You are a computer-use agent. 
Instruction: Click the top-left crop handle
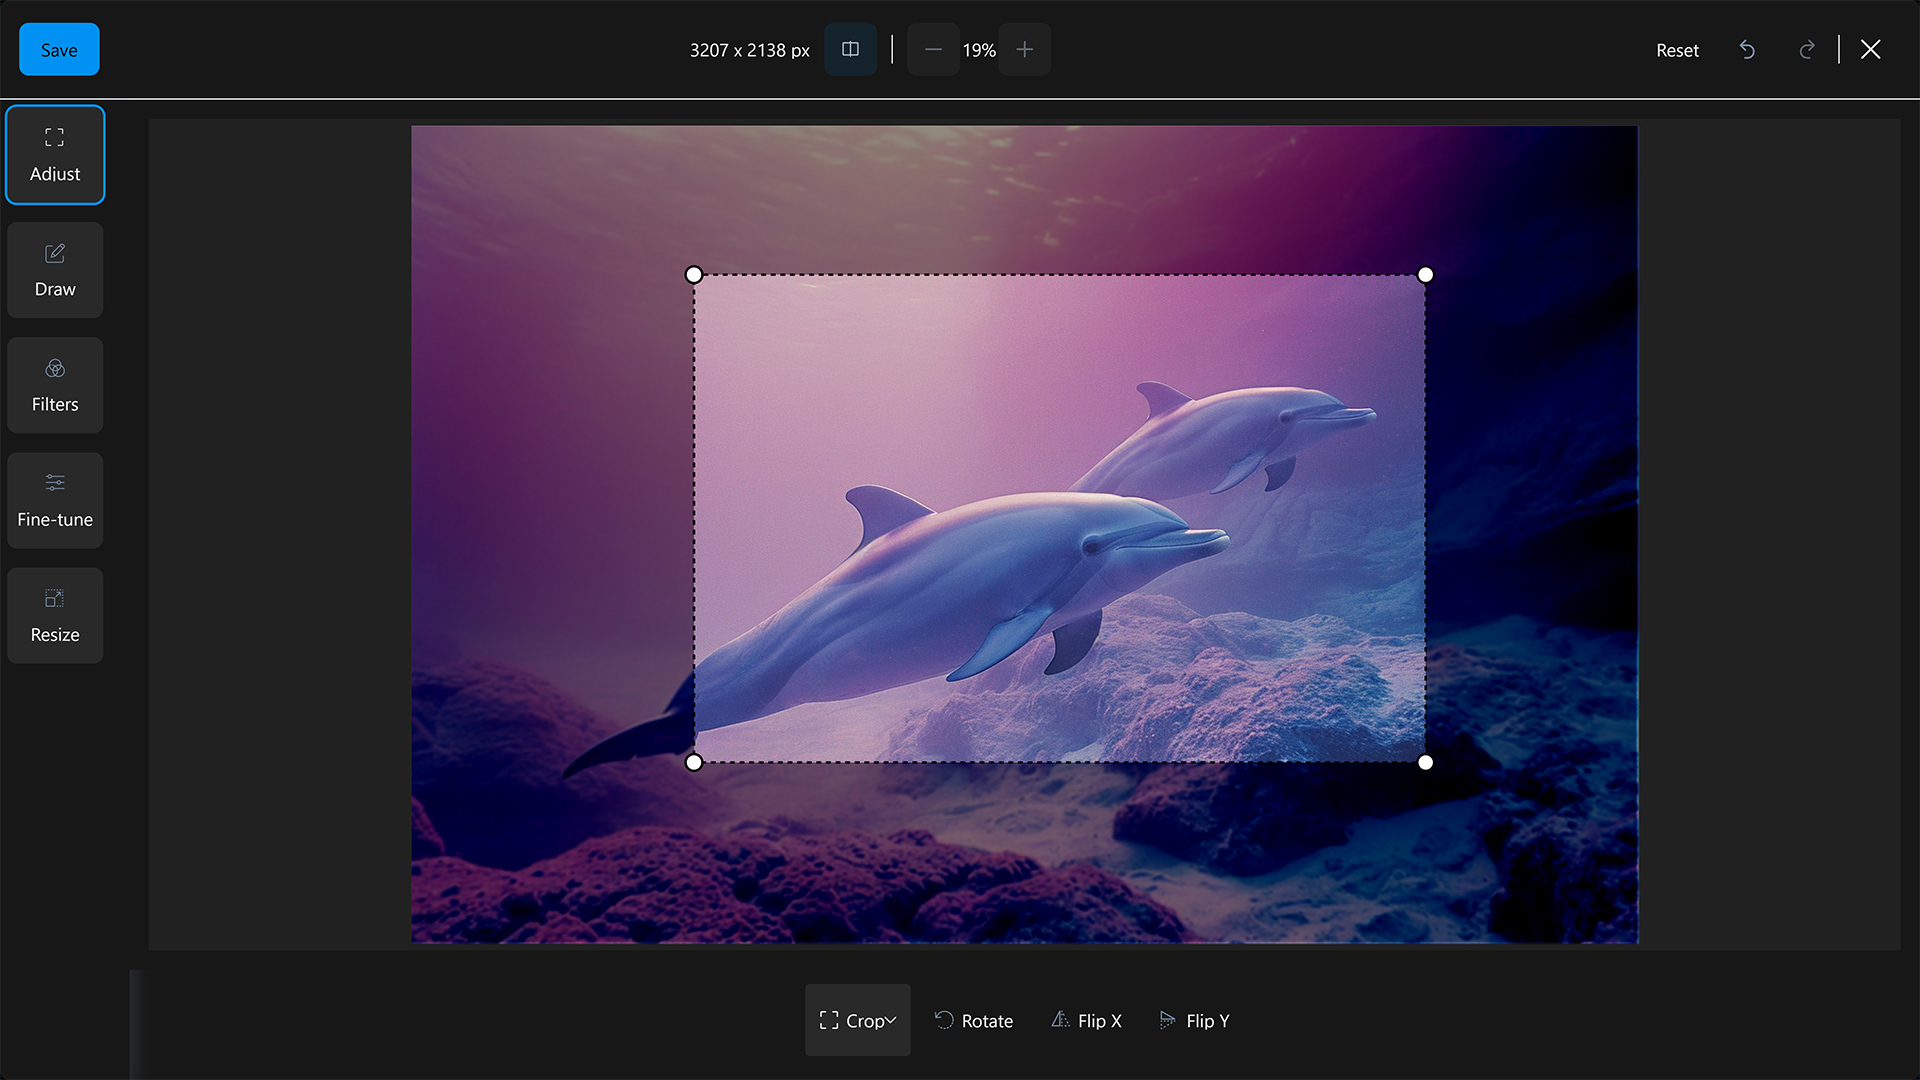(x=694, y=275)
